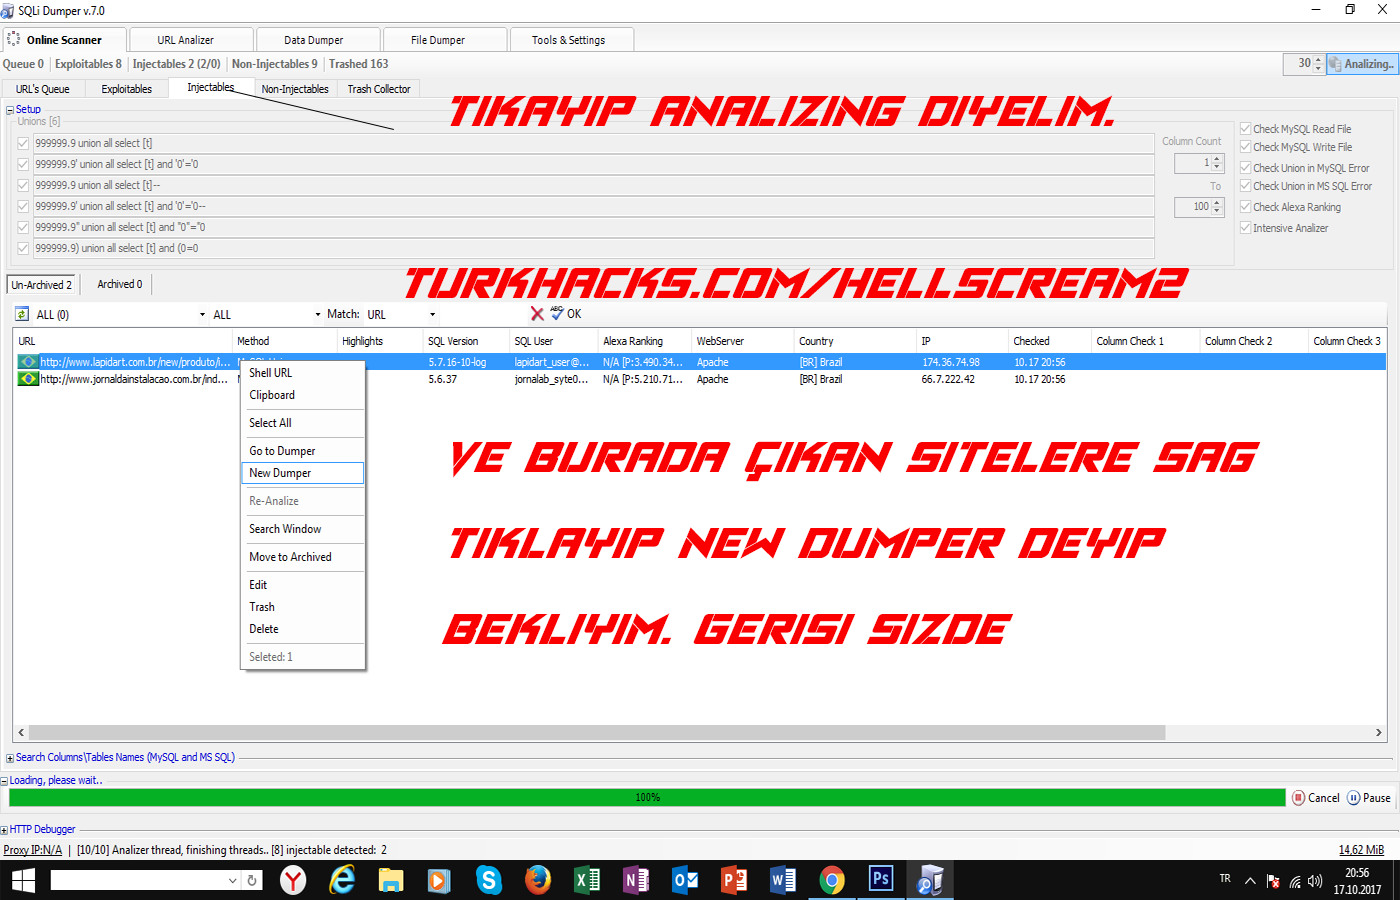
Task: Launch Firefox from the taskbar
Action: [x=538, y=880]
